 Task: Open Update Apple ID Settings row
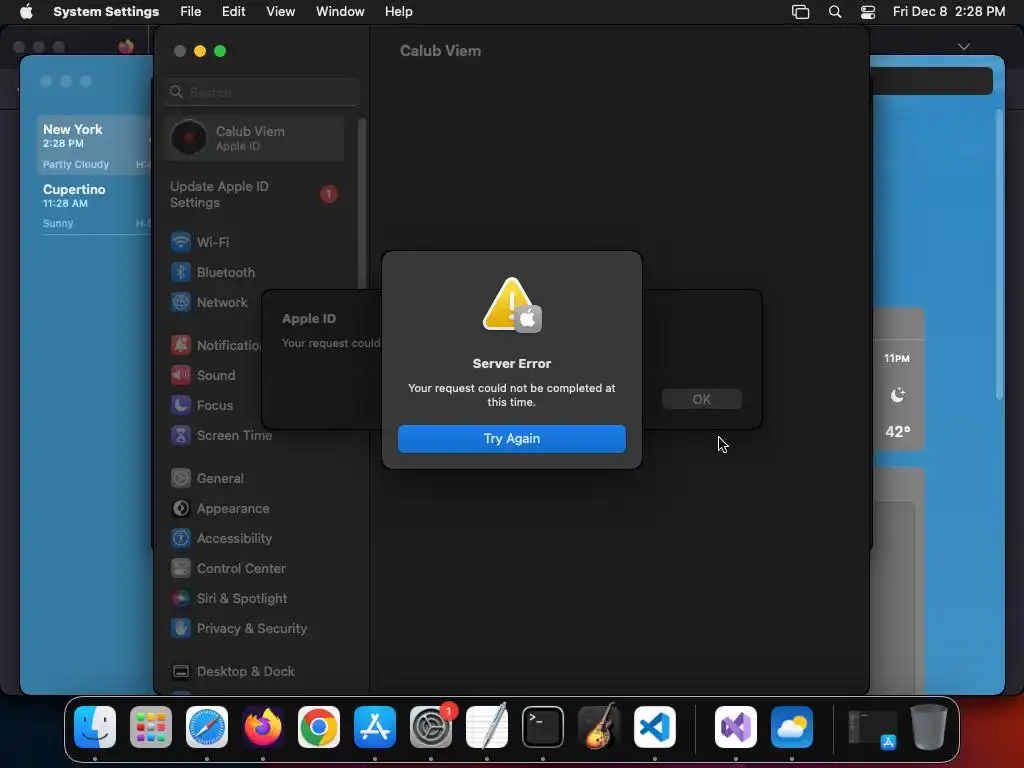254,195
